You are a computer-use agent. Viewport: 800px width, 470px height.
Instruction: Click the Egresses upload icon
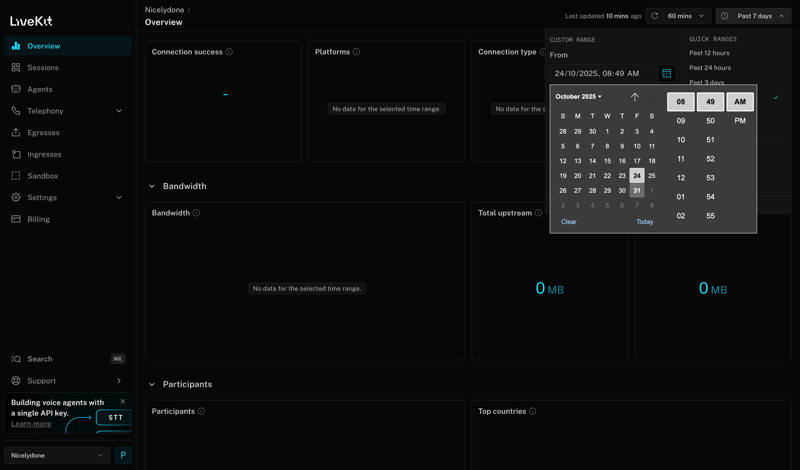16,133
